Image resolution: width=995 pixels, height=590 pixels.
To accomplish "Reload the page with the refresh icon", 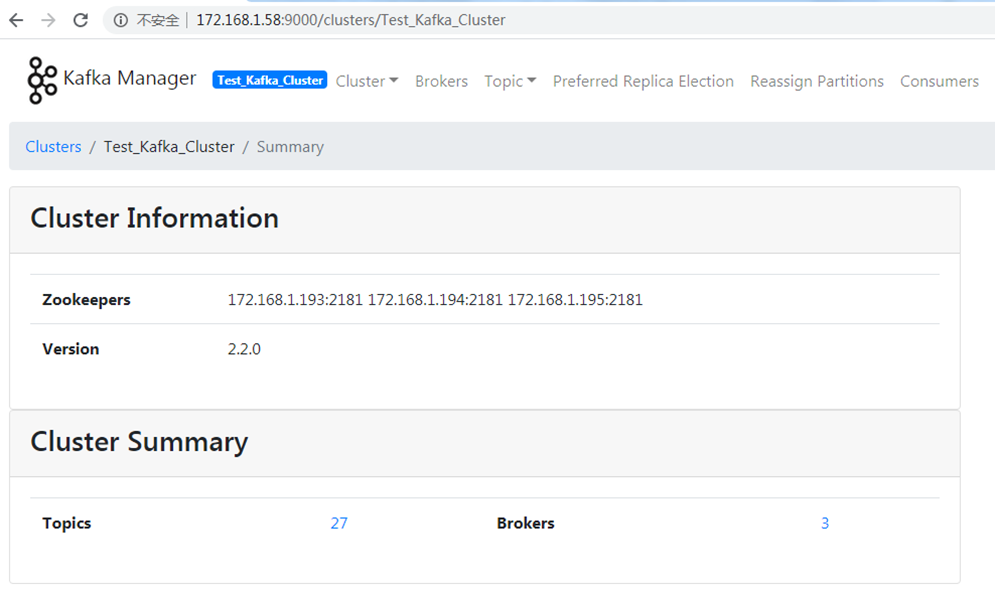I will [81, 20].
